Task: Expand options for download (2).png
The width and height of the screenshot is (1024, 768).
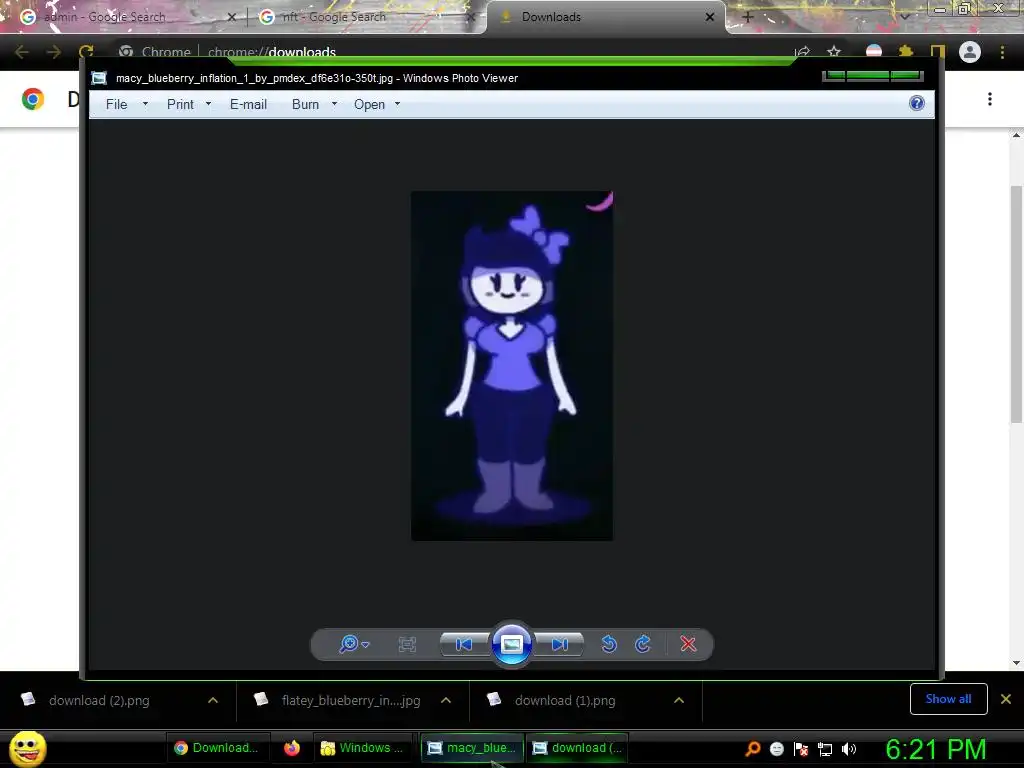Action: (213, 700)
